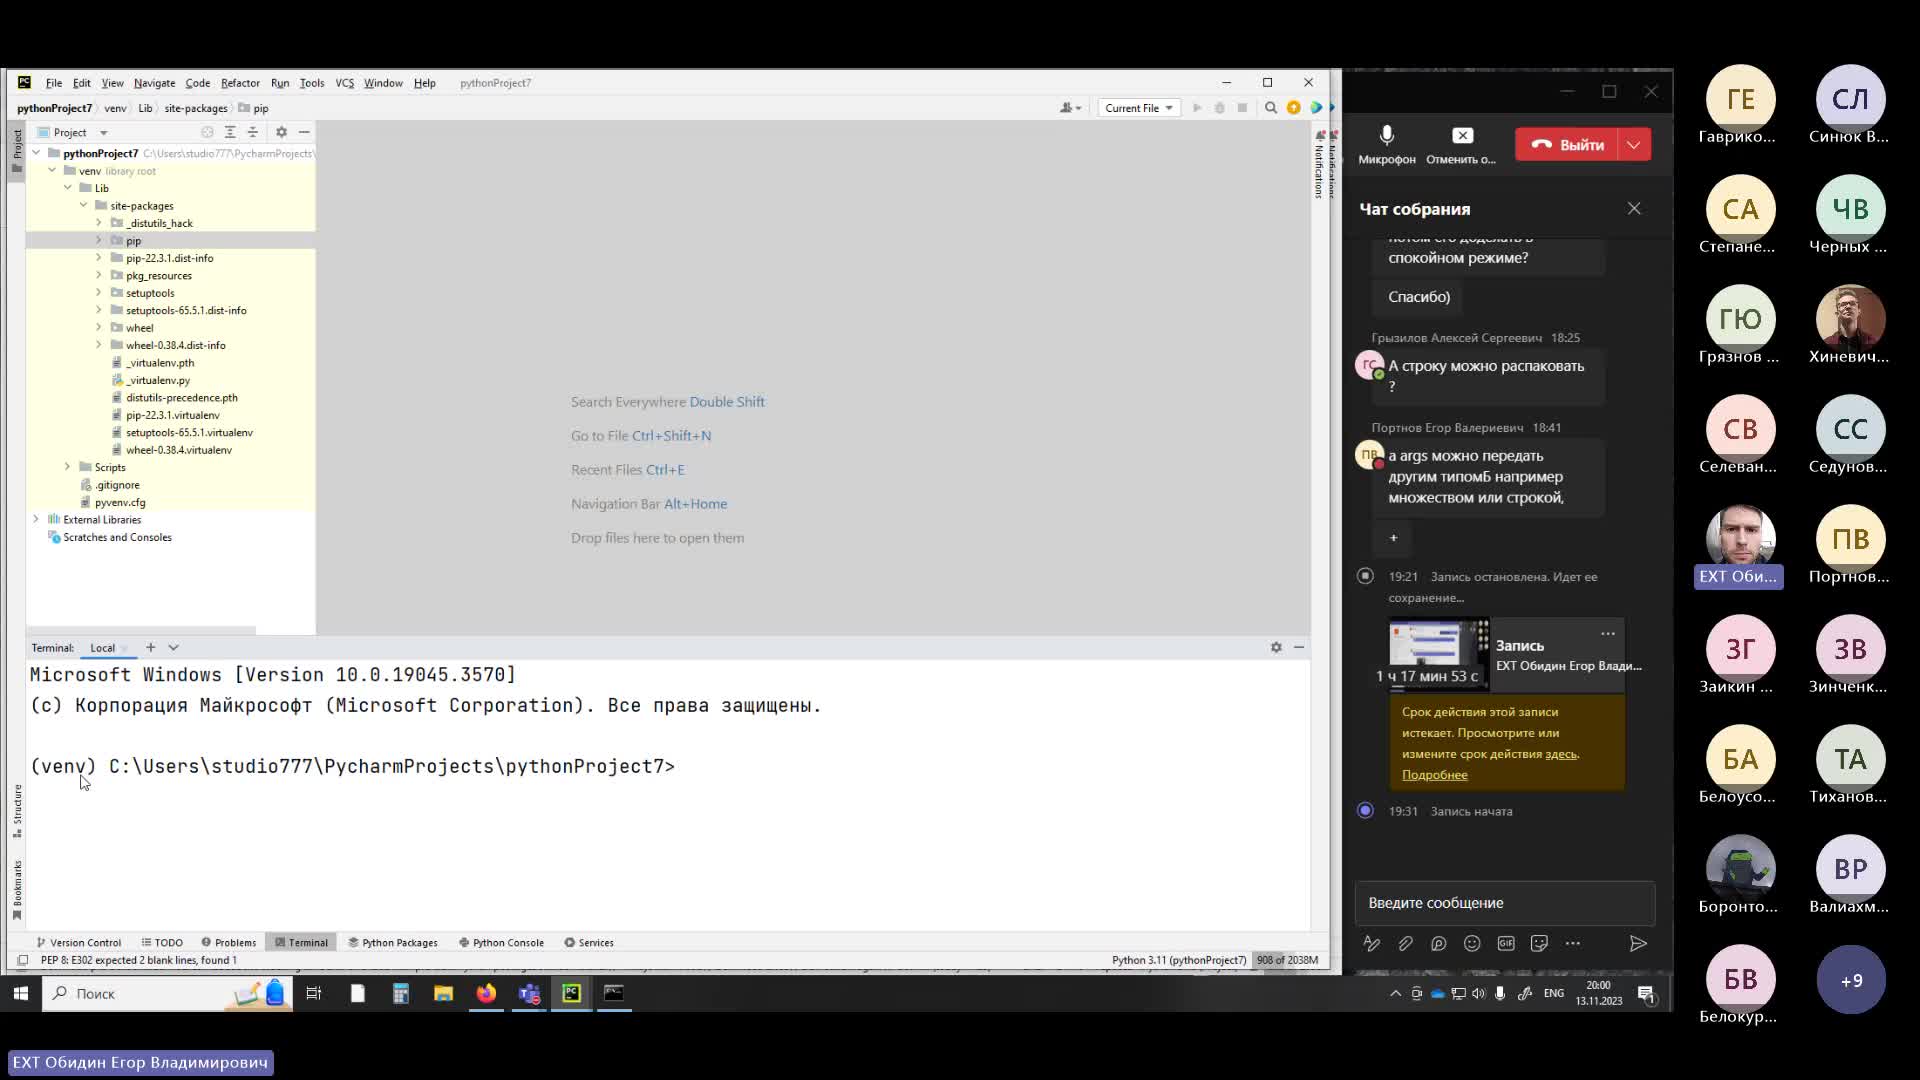Click the Подробнее link in expiry notice
Screen dimensions: 1920x1080
tap(1434, 775)
